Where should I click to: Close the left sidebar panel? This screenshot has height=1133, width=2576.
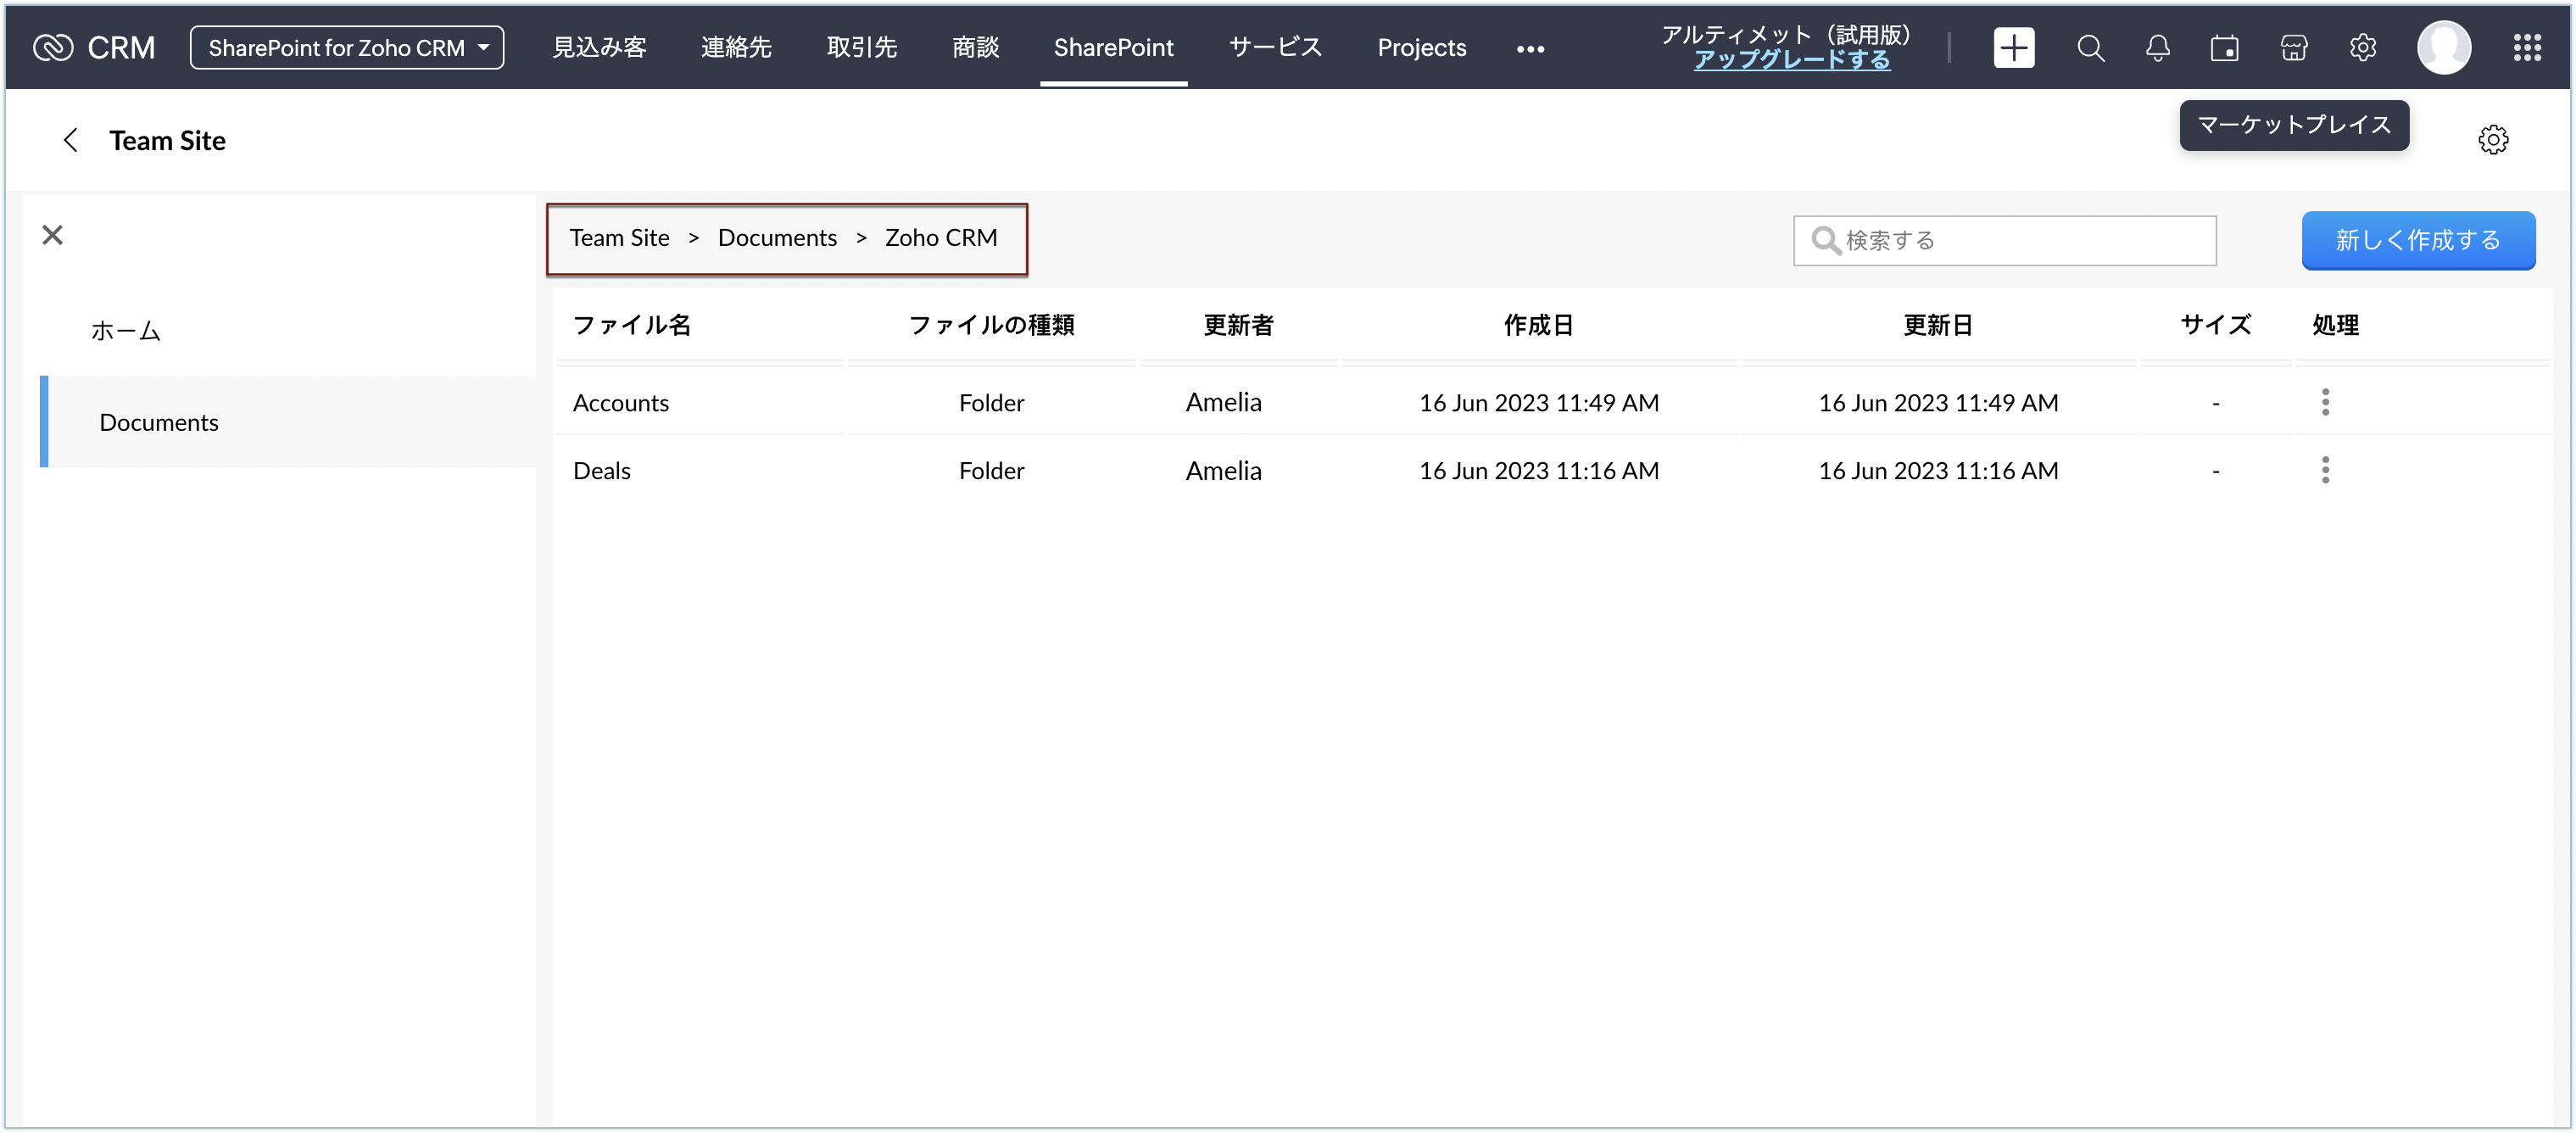pos(53,235)
